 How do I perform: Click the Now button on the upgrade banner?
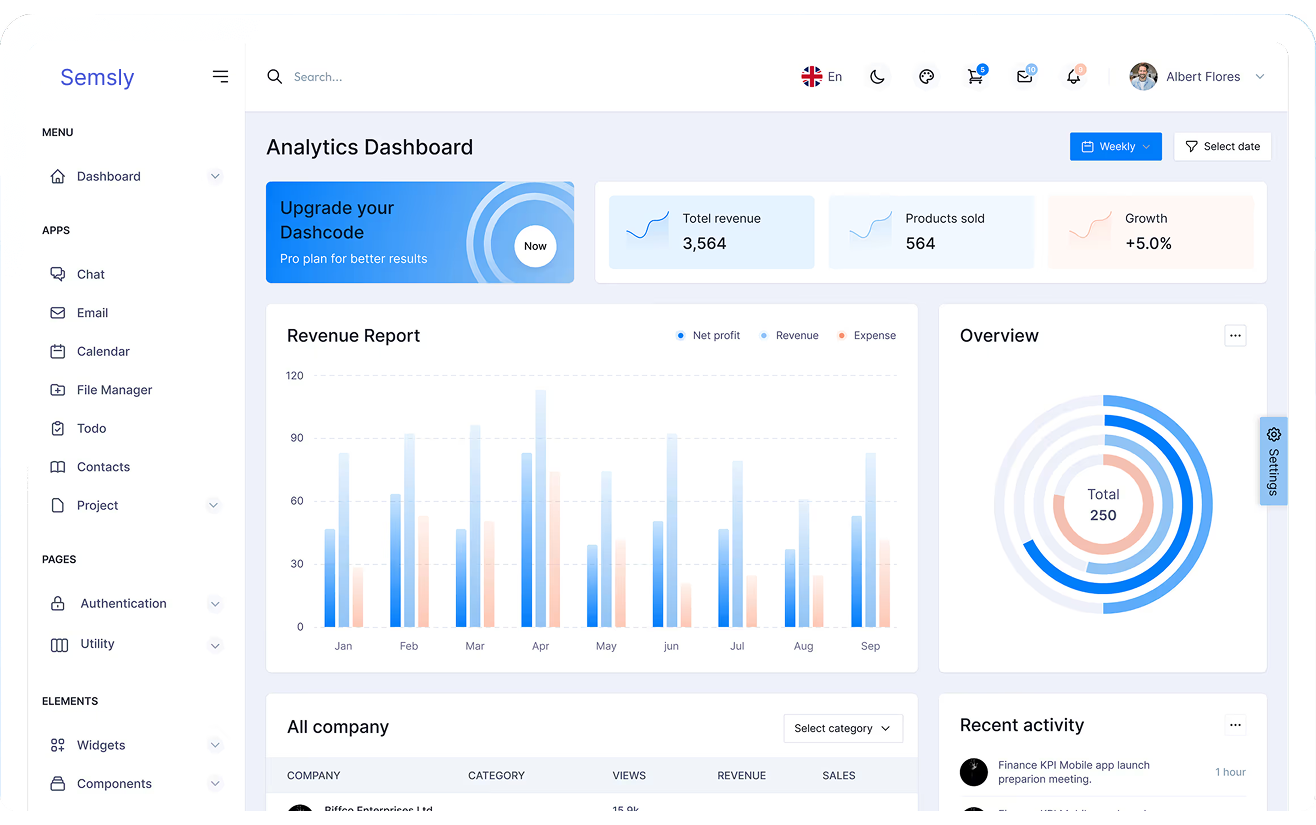[x=535, y=246]
